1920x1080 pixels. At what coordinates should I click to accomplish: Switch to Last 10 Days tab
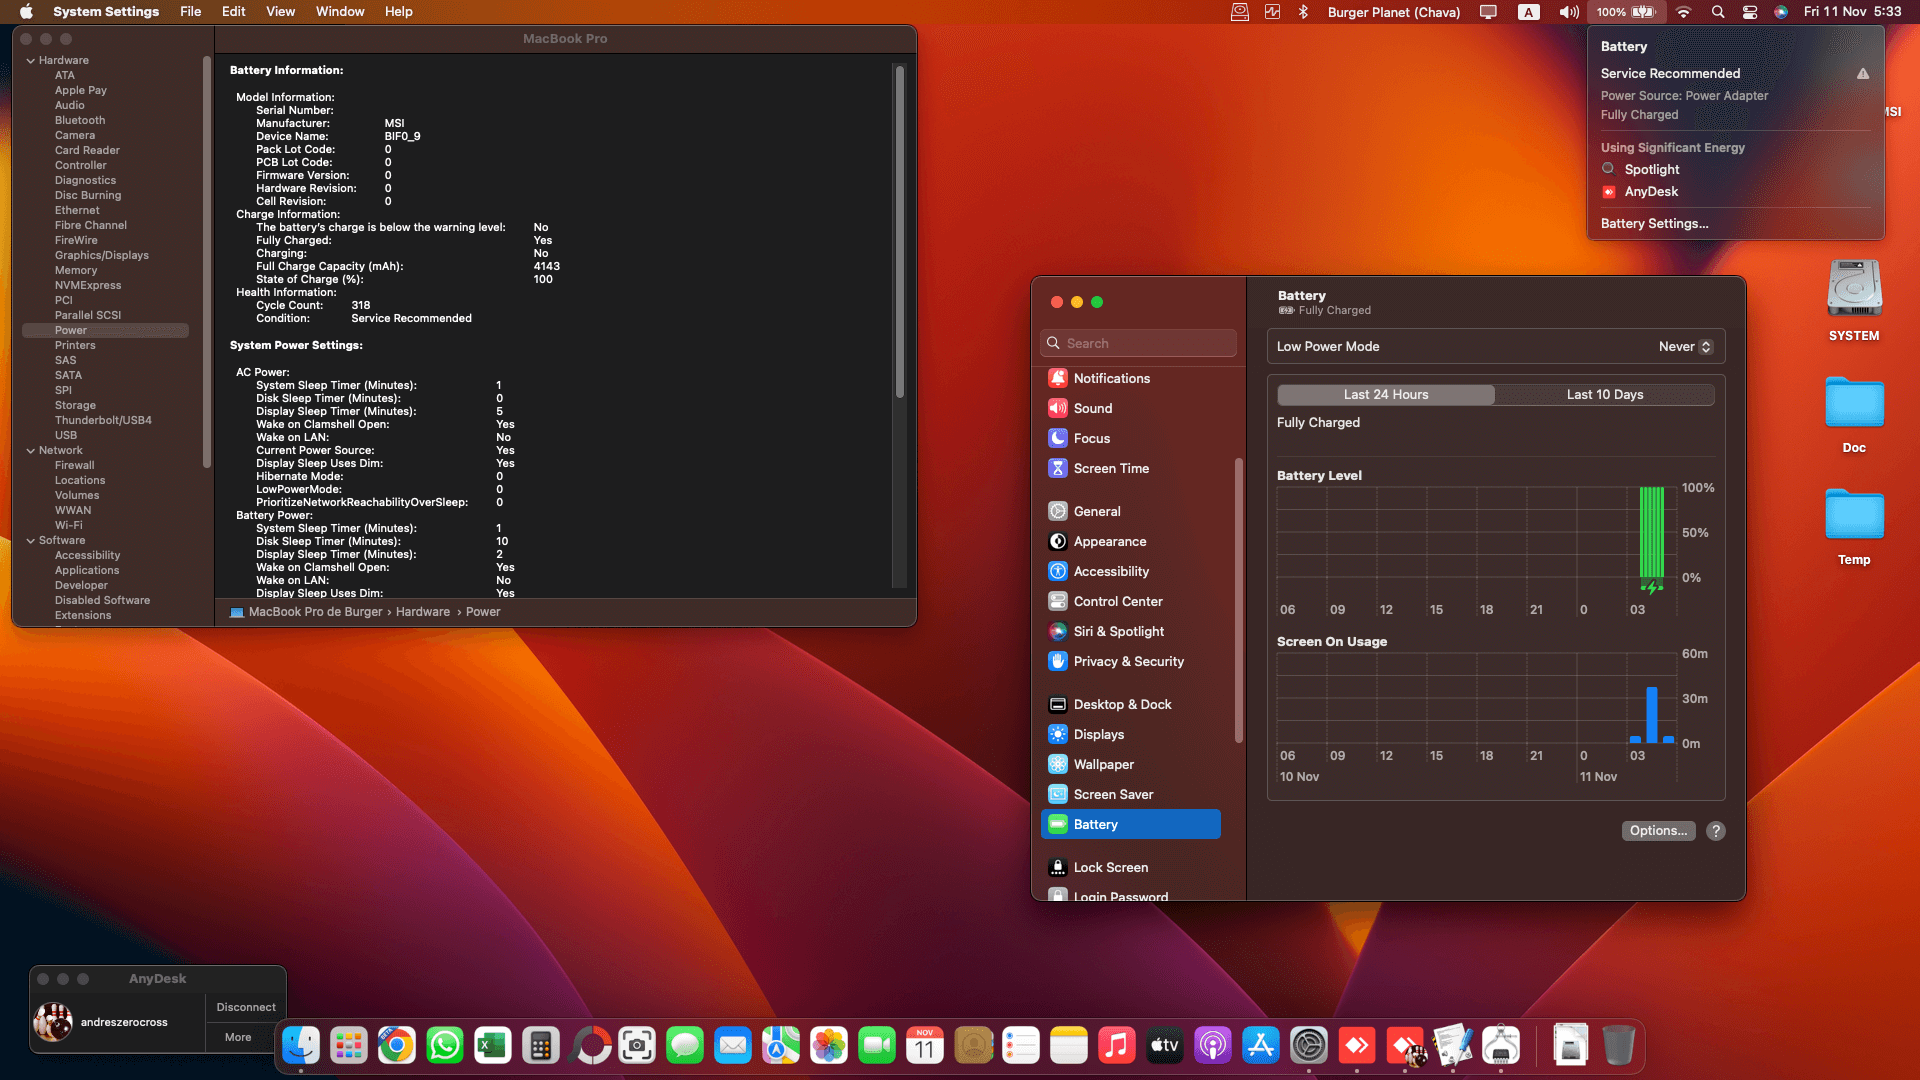pos(1605,395)
